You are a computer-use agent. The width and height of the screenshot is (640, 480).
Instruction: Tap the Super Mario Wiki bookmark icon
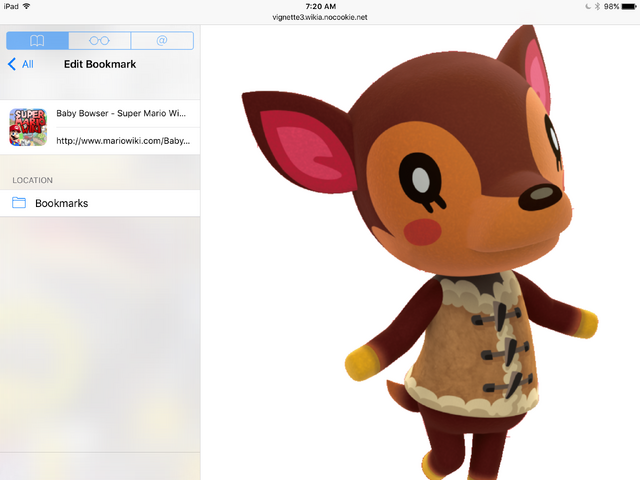click(x=28, y=127)
